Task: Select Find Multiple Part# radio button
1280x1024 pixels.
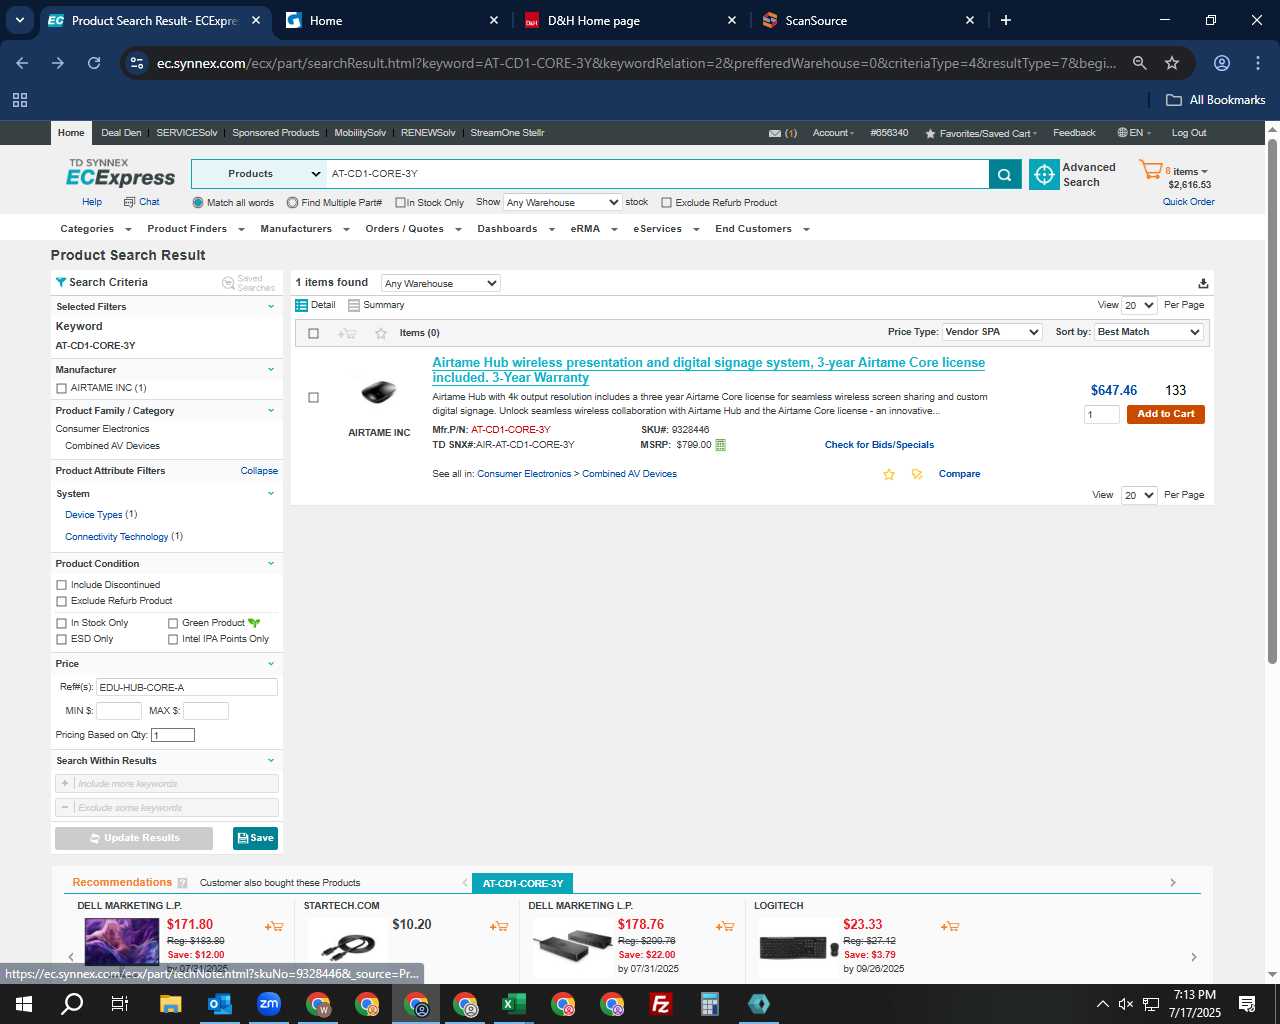Action: pos(292,203)
